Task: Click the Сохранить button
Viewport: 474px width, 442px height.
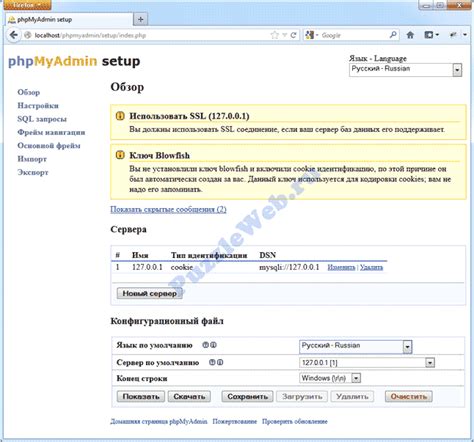Action: 247,396
